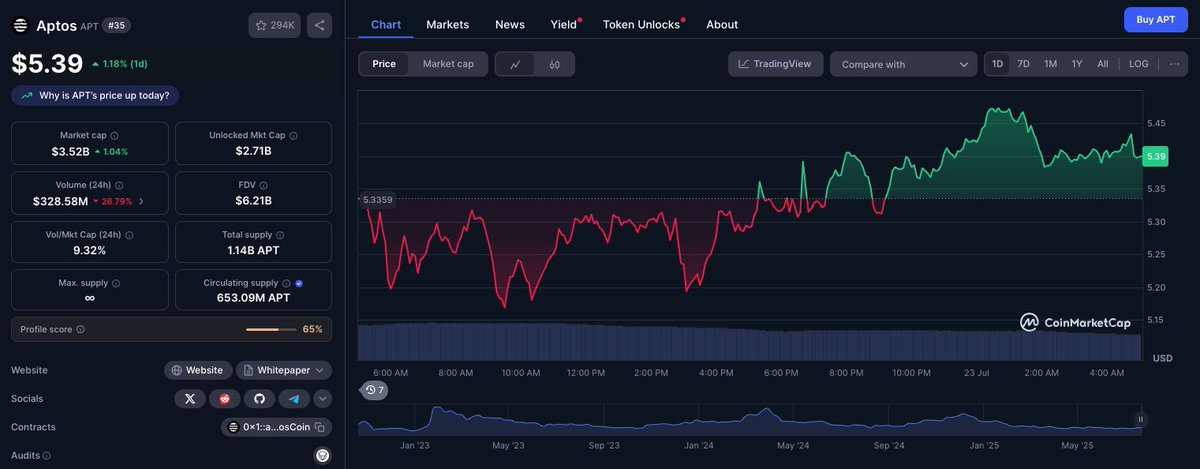Viewport: 1200px width, 469px height.
Task: Click history clock button labeled 7
Action: [x=374, y=390]
